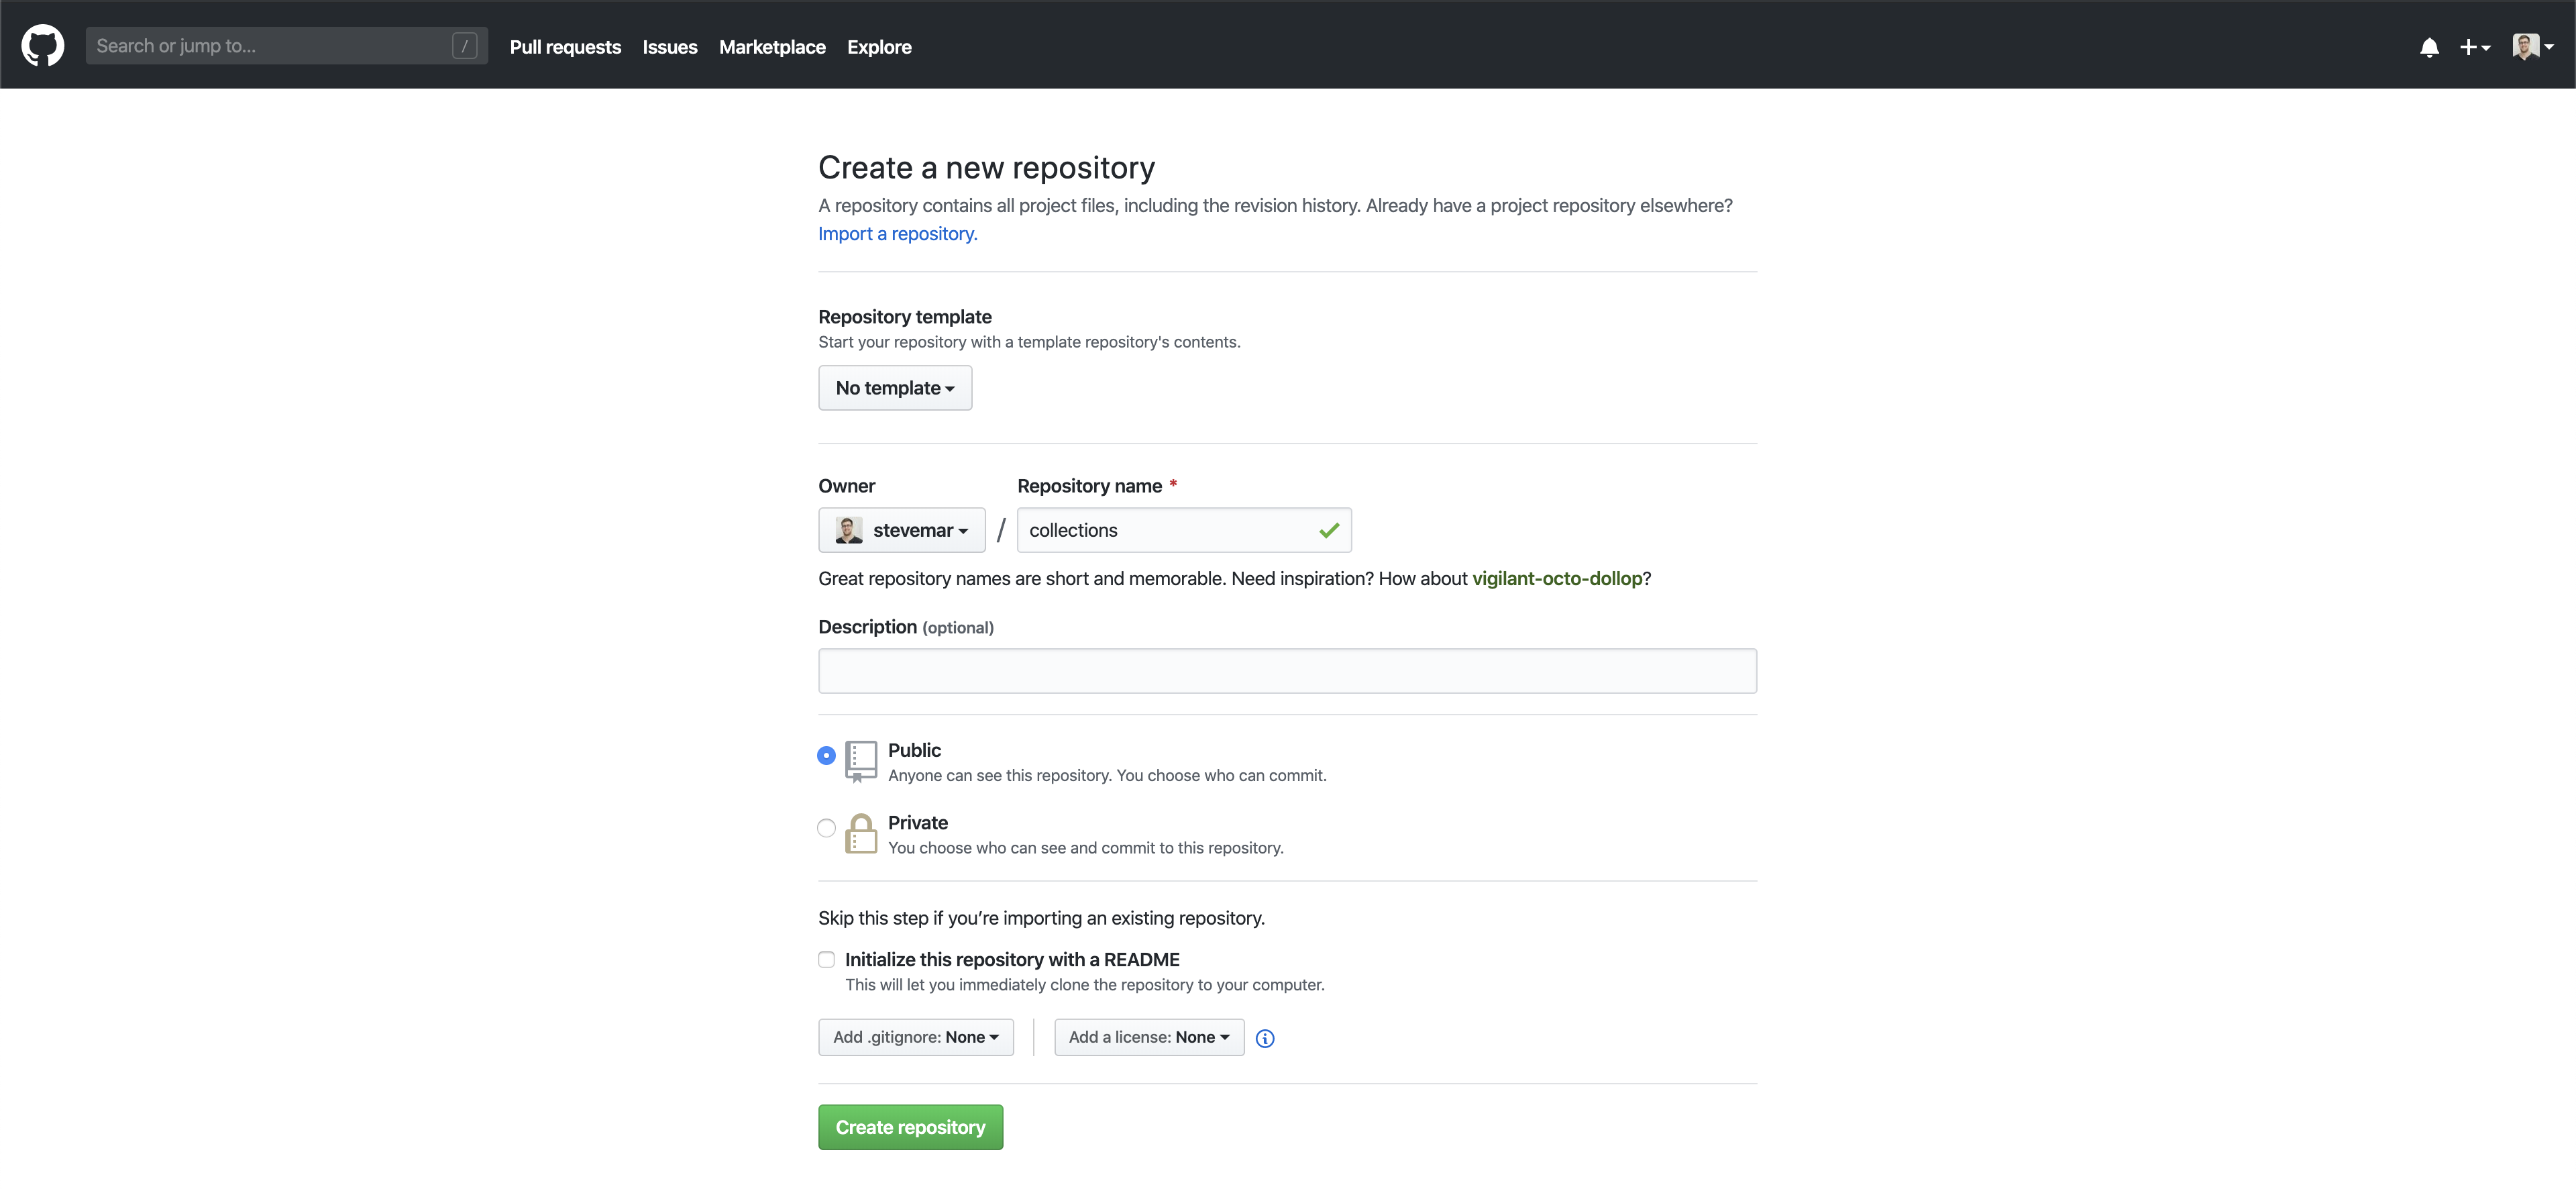Click the license info icon
This screenshot has width=2576, height=1189.
[x=1265, y=1038]
